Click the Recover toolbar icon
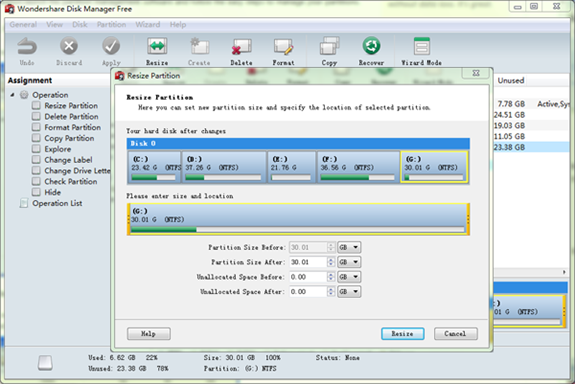 coord(371,46)
